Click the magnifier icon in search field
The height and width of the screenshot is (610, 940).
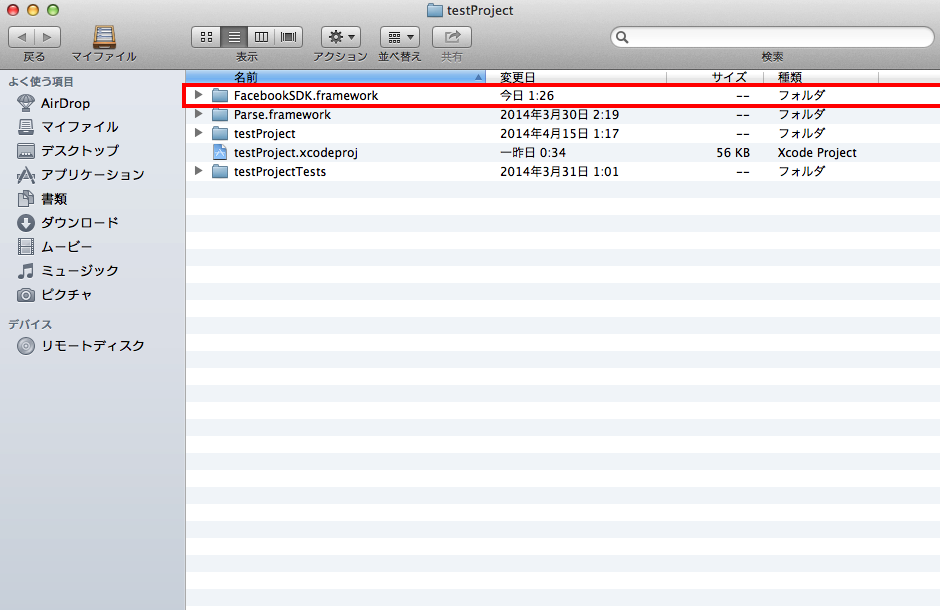pyautogui.click(x=622, y=37)
